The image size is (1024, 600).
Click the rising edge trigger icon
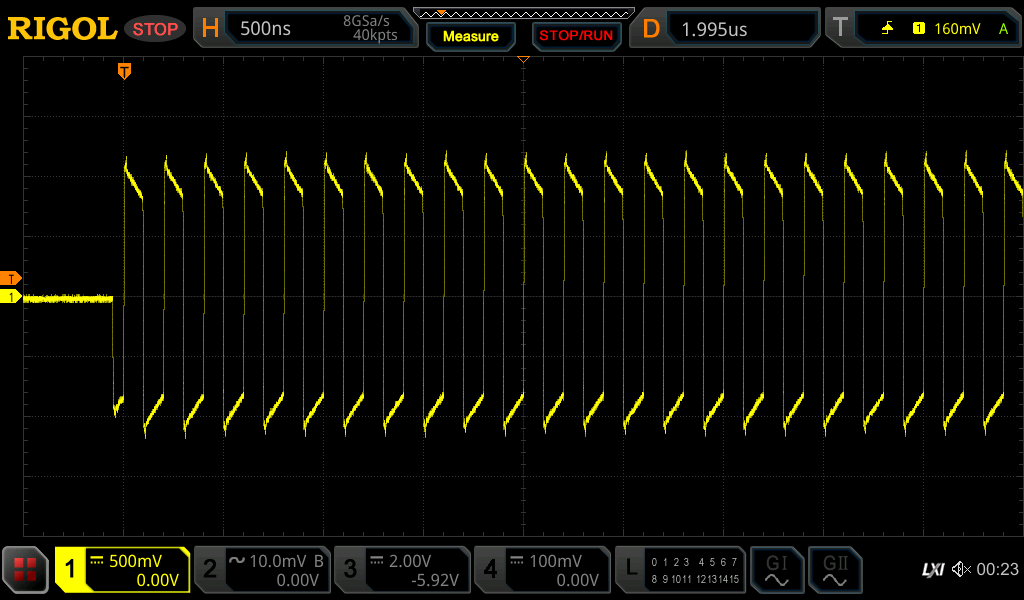click(888, 28)
